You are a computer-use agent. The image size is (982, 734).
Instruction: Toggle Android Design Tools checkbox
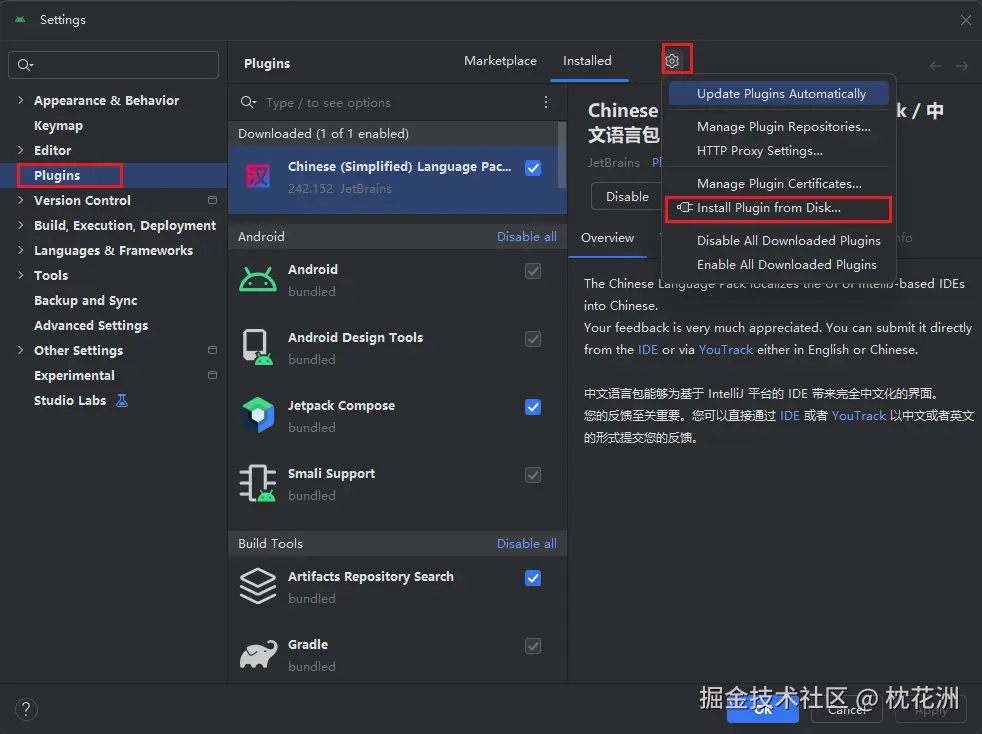click(x=533, y=339)
